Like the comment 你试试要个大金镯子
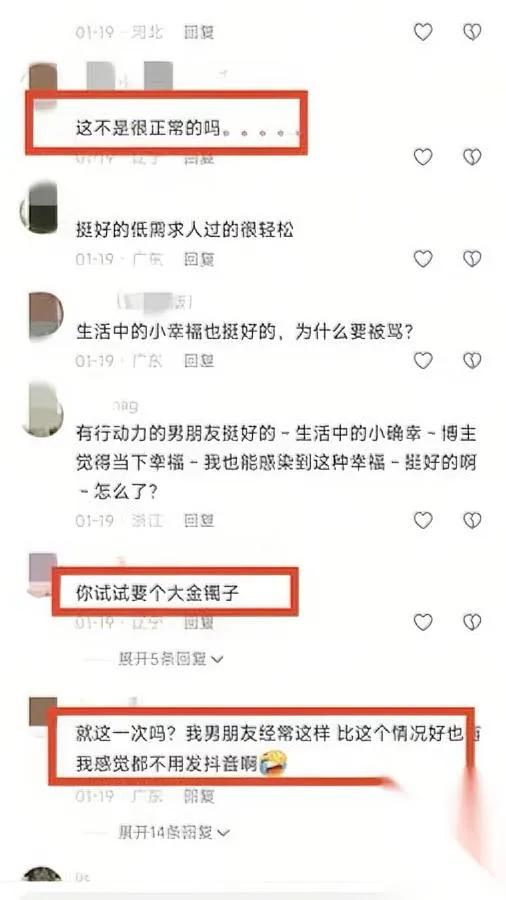 [x=423, y=622]
